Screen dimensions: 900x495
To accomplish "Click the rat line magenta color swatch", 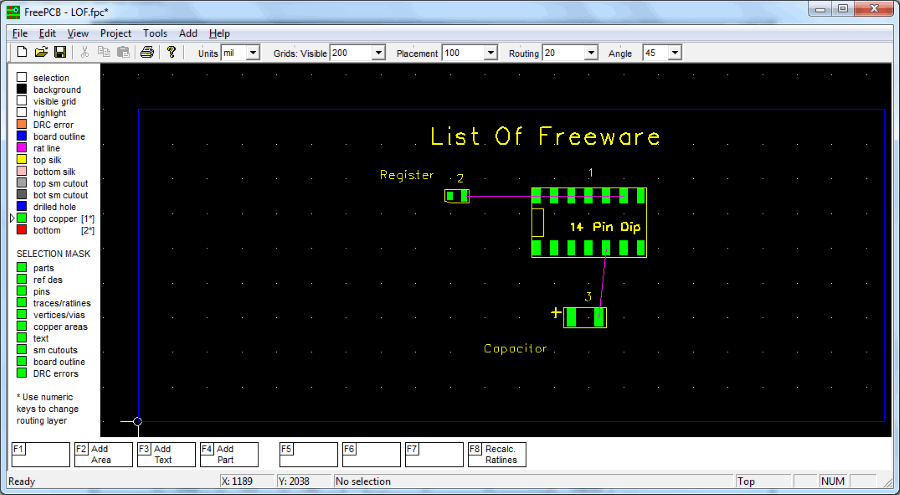I will click(x=22, y=148).
